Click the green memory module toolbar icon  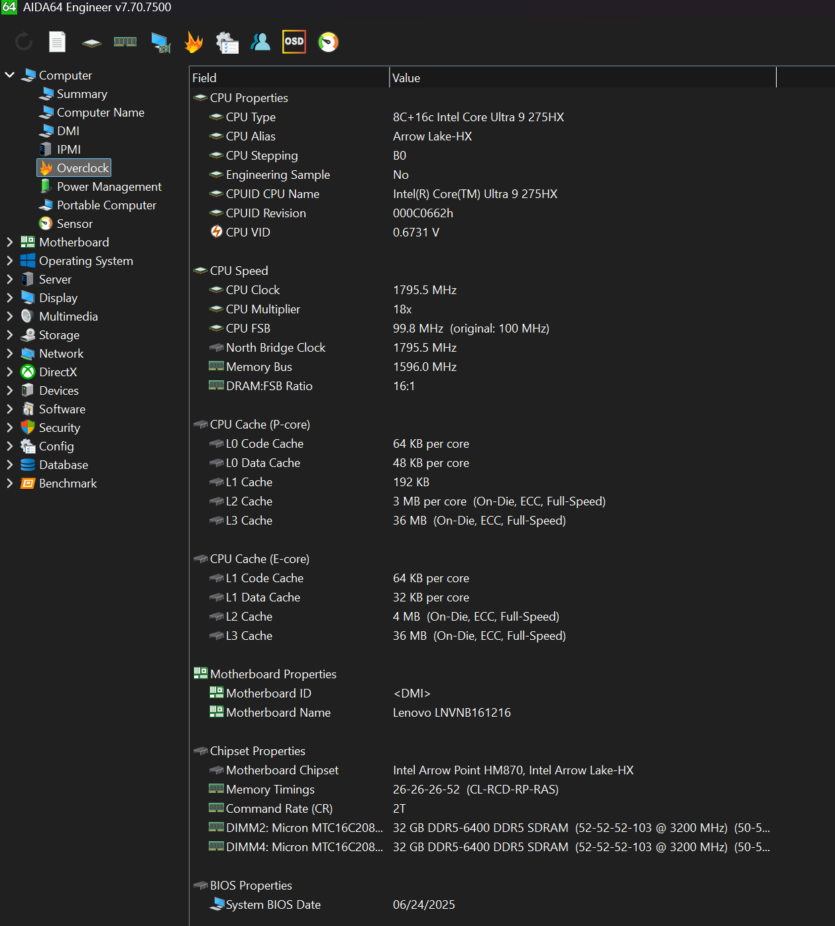click(x=125, y=42)
